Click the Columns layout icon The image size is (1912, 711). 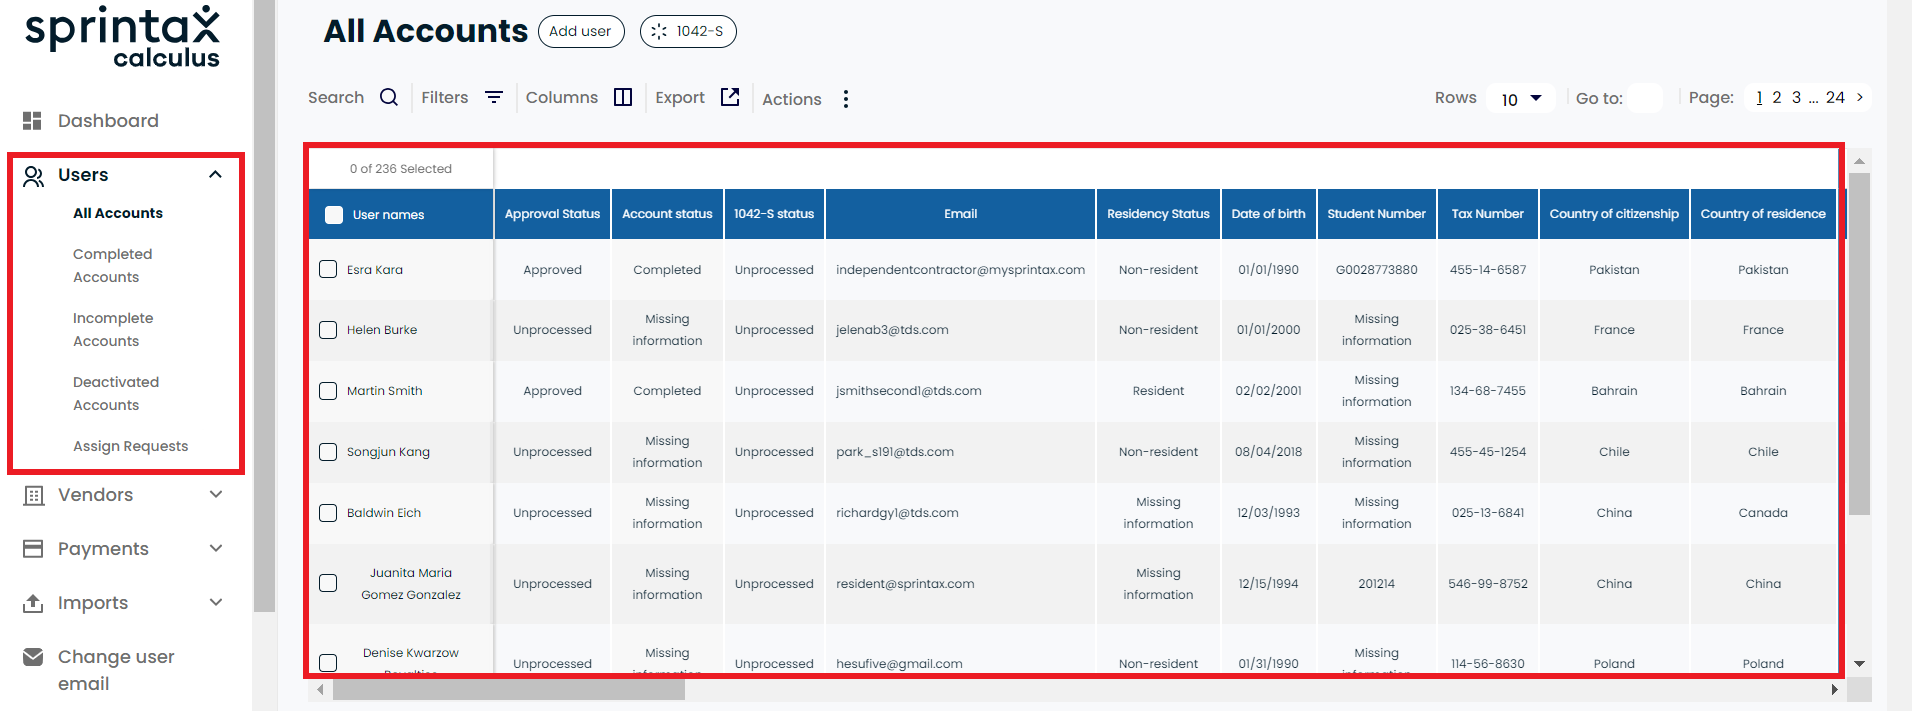coord(623,97)
